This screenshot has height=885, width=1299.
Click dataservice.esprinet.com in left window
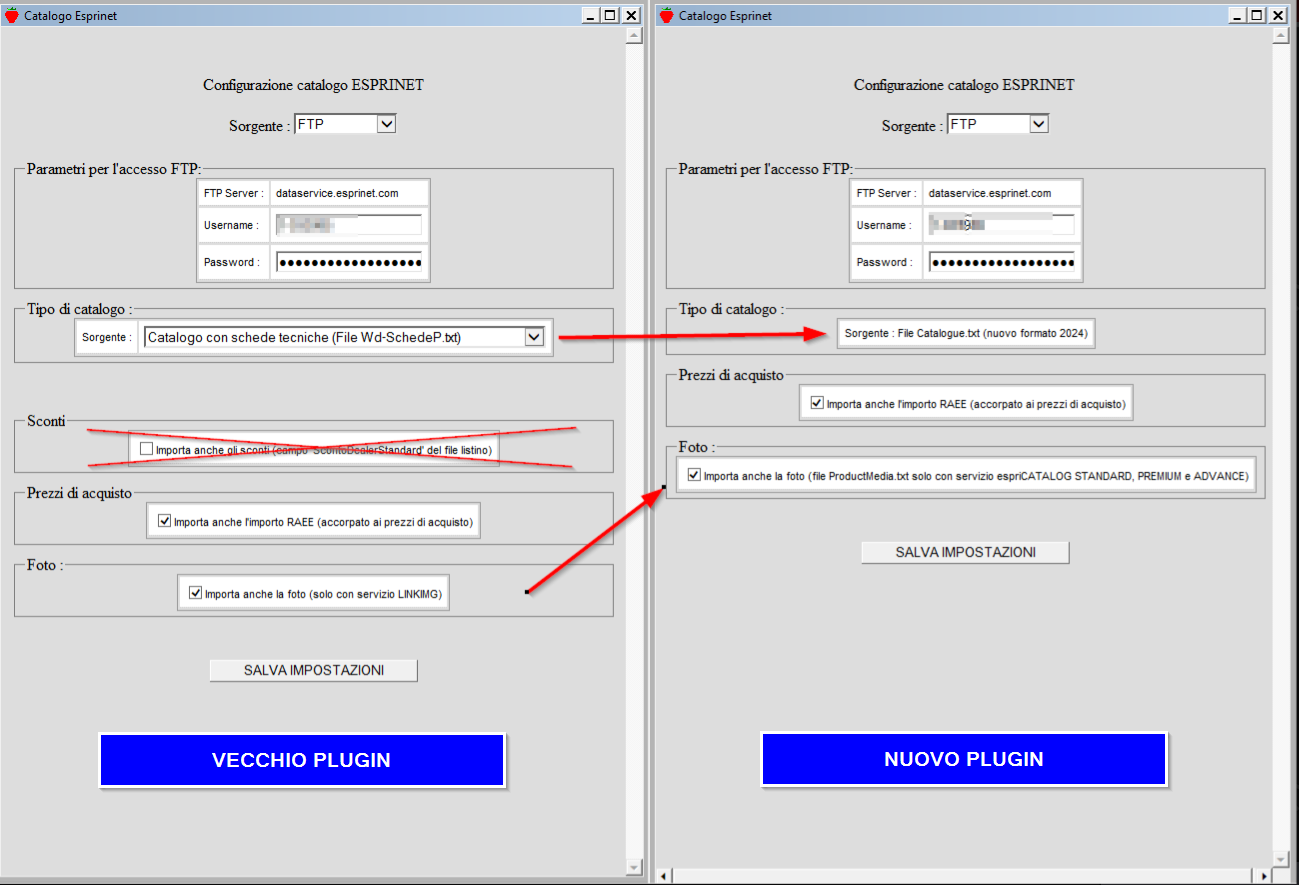337,193
